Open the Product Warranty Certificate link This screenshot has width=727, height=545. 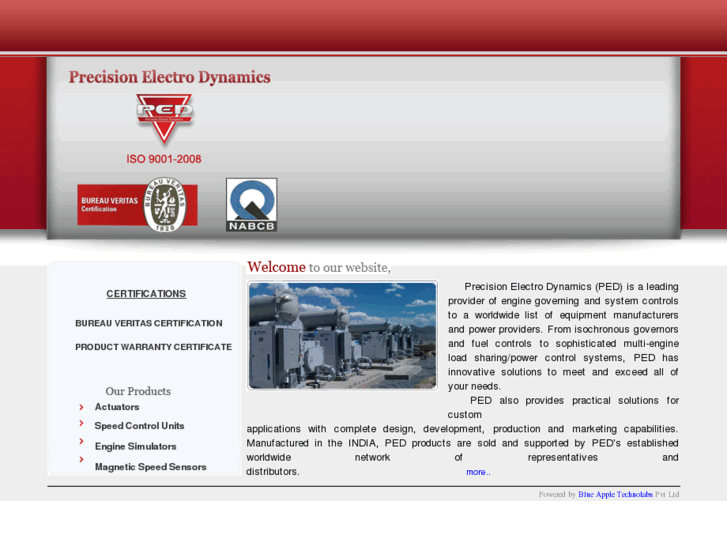[153, 347]
